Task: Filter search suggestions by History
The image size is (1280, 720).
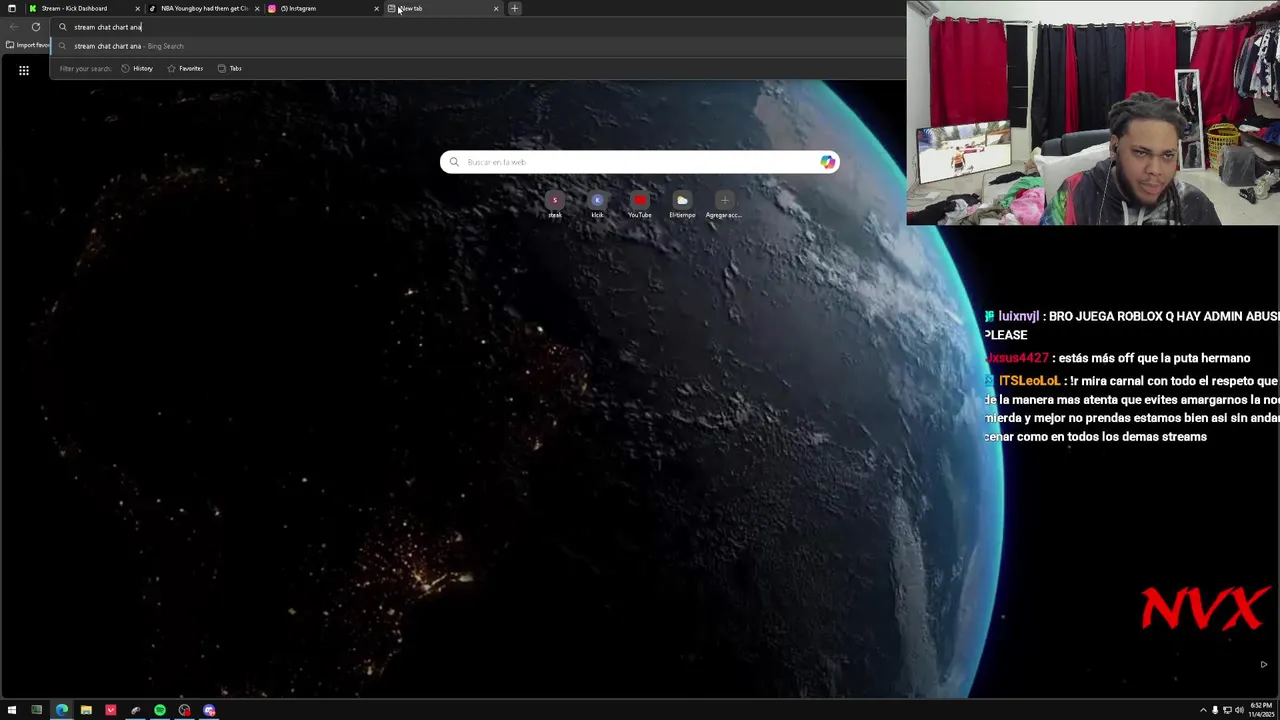Action: click(138, 68)
